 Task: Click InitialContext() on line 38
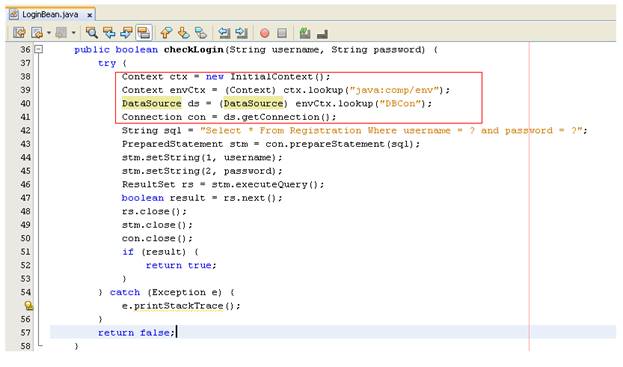coord(277,76)
